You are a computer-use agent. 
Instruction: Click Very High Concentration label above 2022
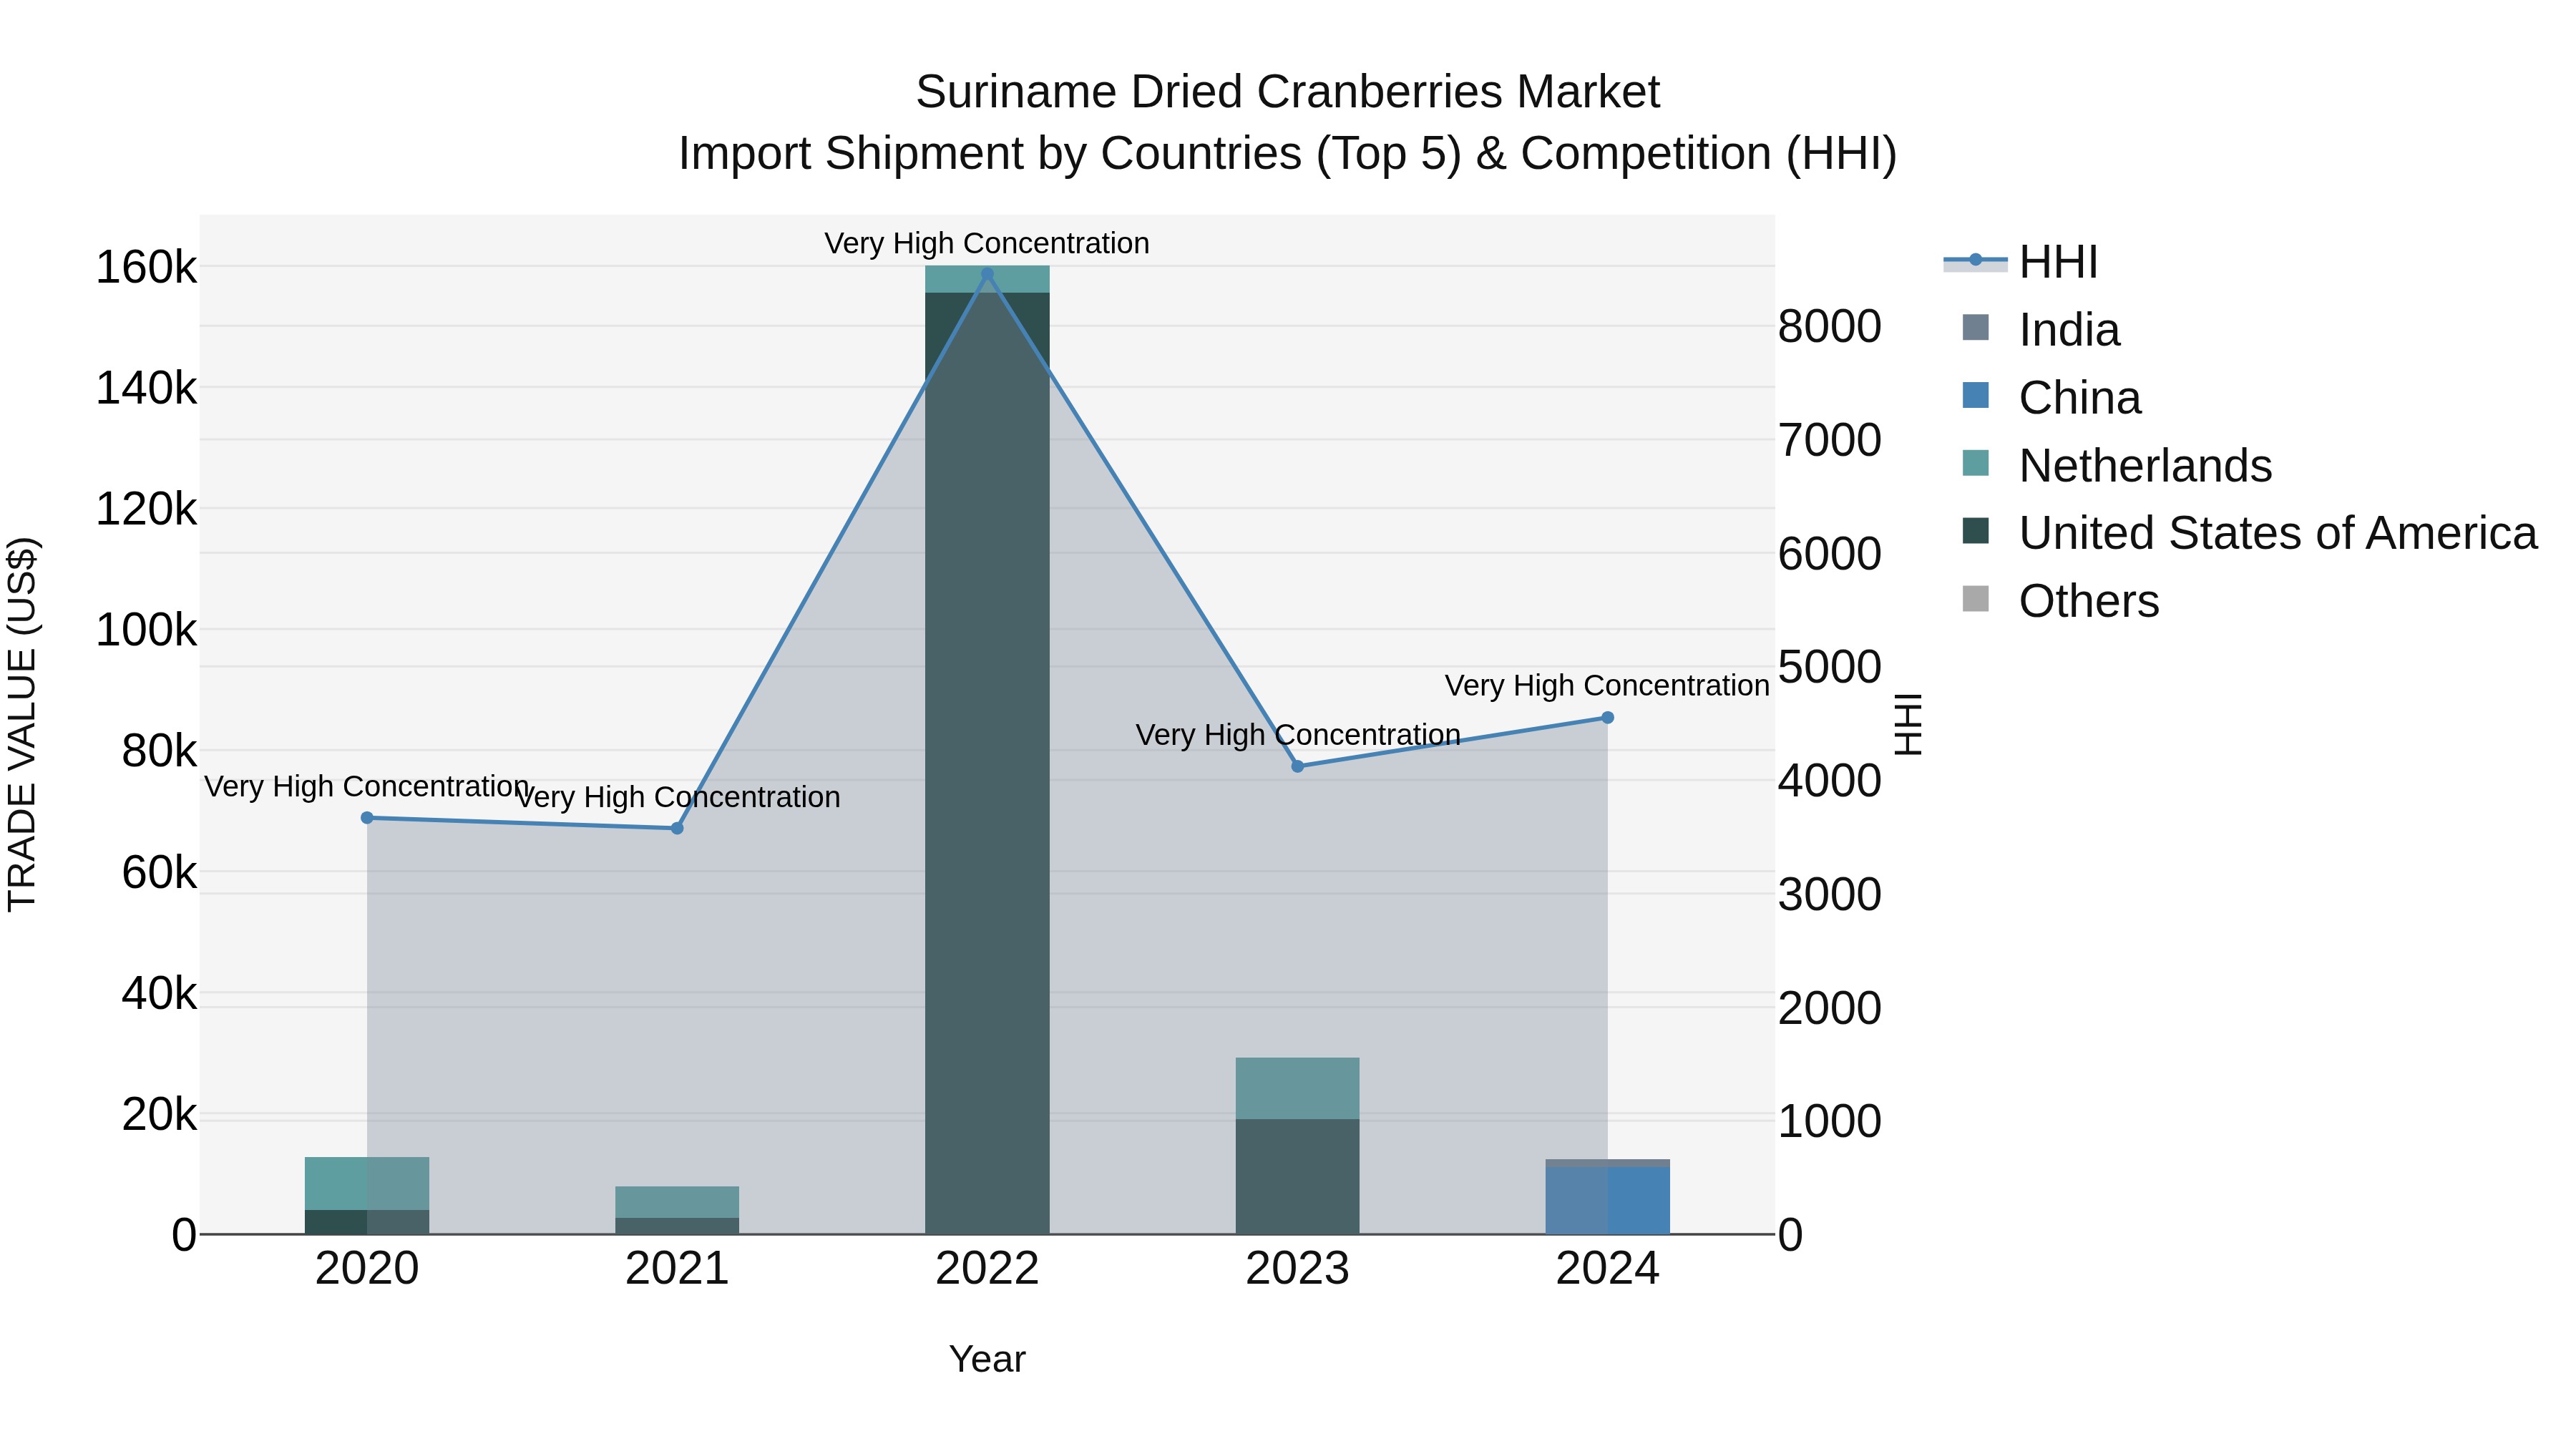point(987,243)
